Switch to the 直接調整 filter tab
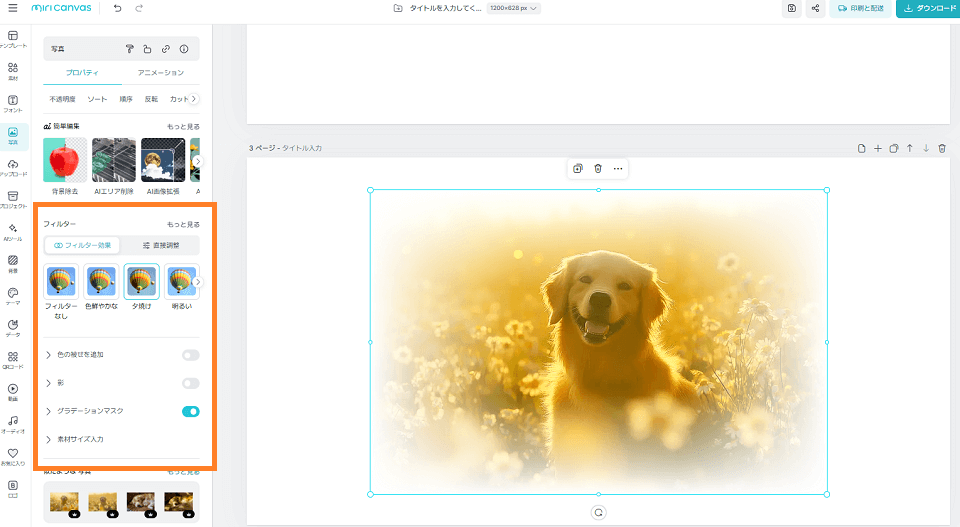This screenshot has height=527, width=960. coord(160,245)
